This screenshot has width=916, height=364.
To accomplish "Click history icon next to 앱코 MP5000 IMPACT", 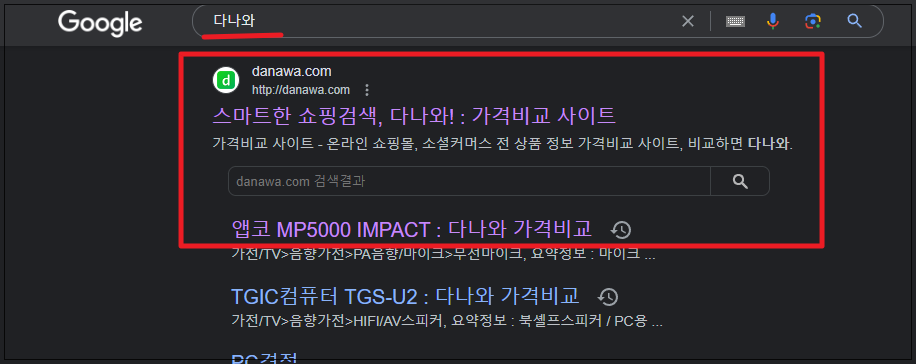I will coord(621,230).
